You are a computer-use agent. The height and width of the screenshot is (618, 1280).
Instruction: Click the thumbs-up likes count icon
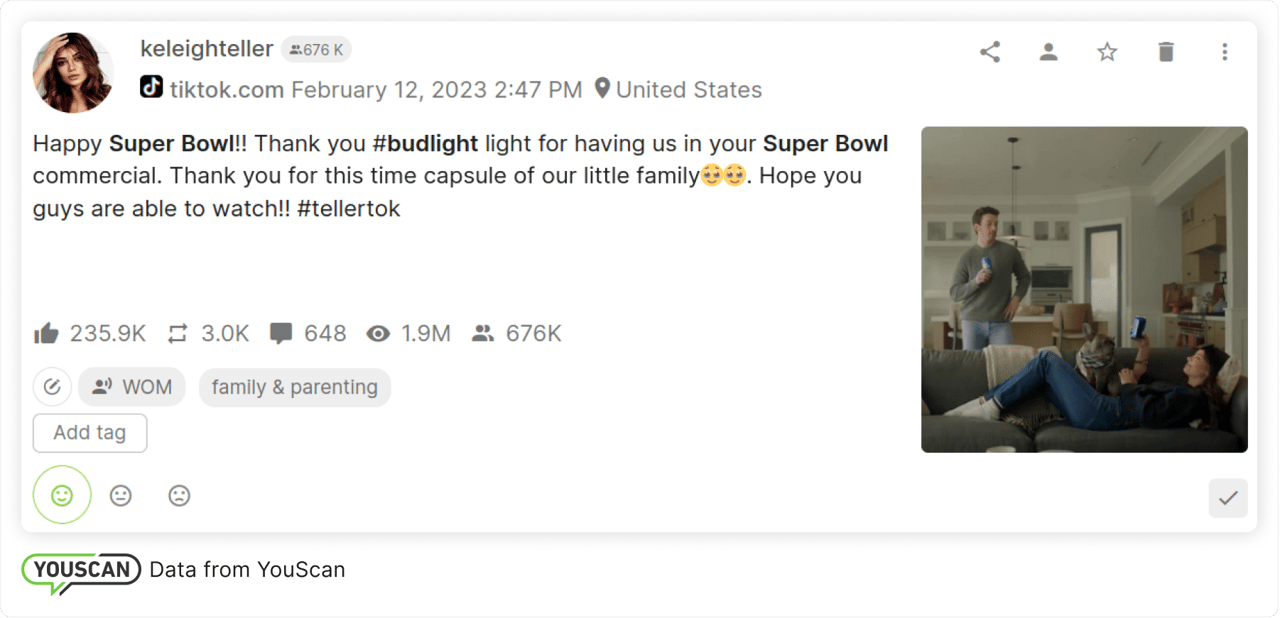pos(46,334)
